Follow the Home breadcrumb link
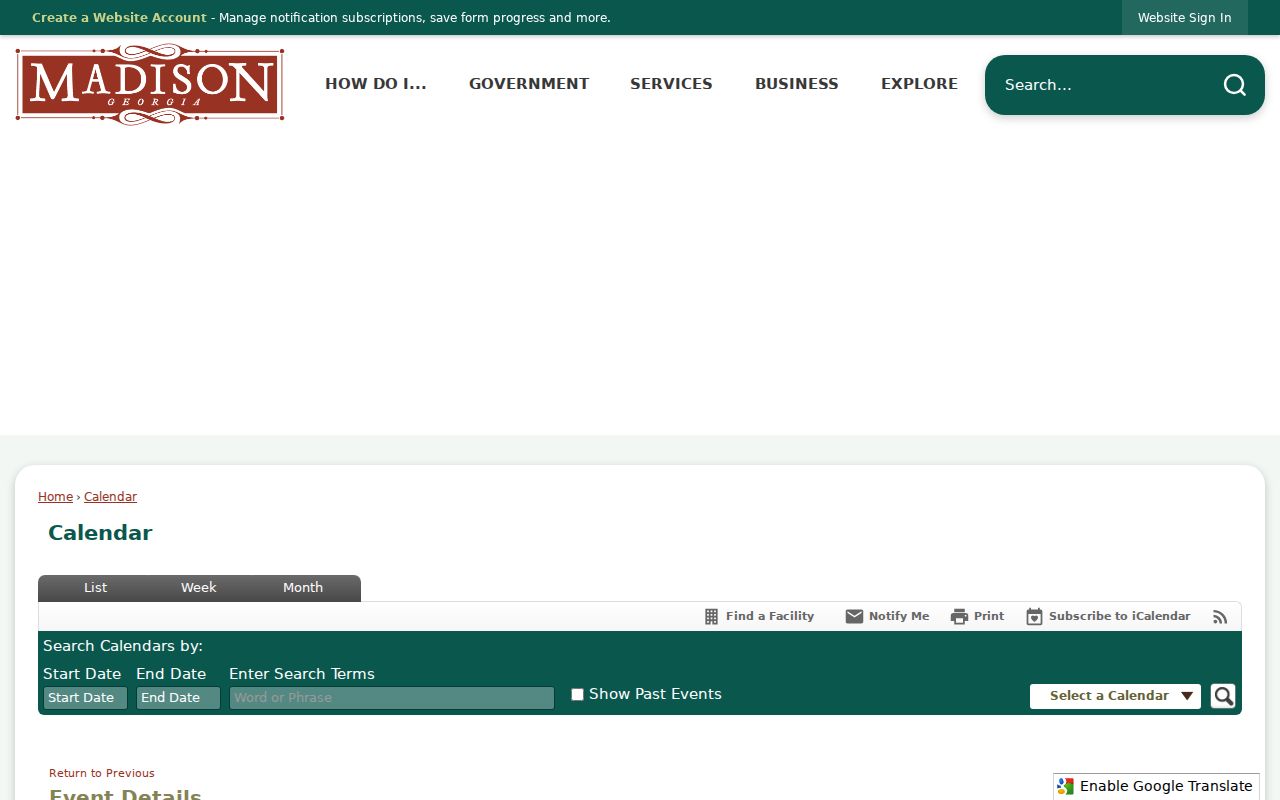The height and width of the screenshot is (800, 1280). [55, 497]
